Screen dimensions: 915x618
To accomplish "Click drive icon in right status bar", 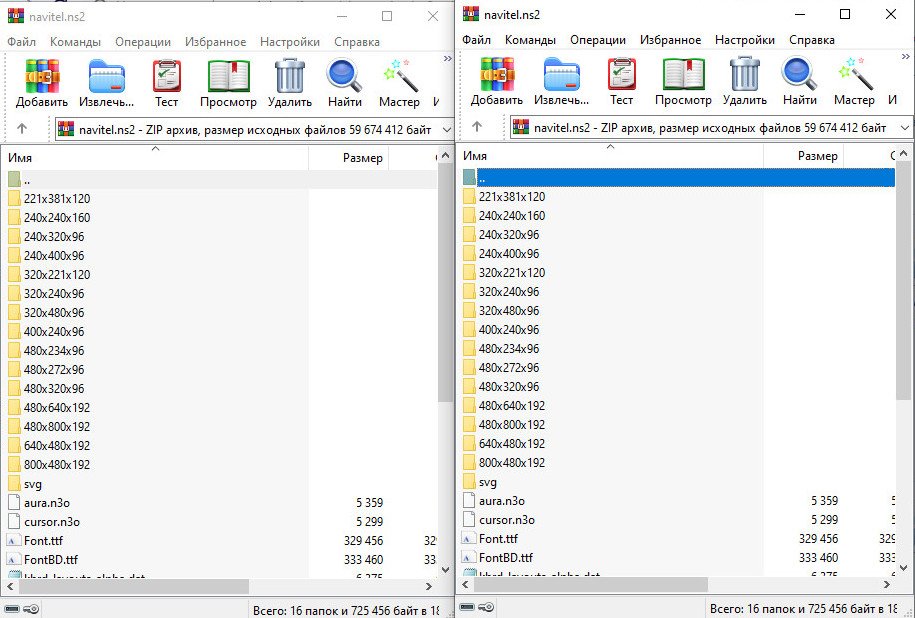I will coord(467,607).
